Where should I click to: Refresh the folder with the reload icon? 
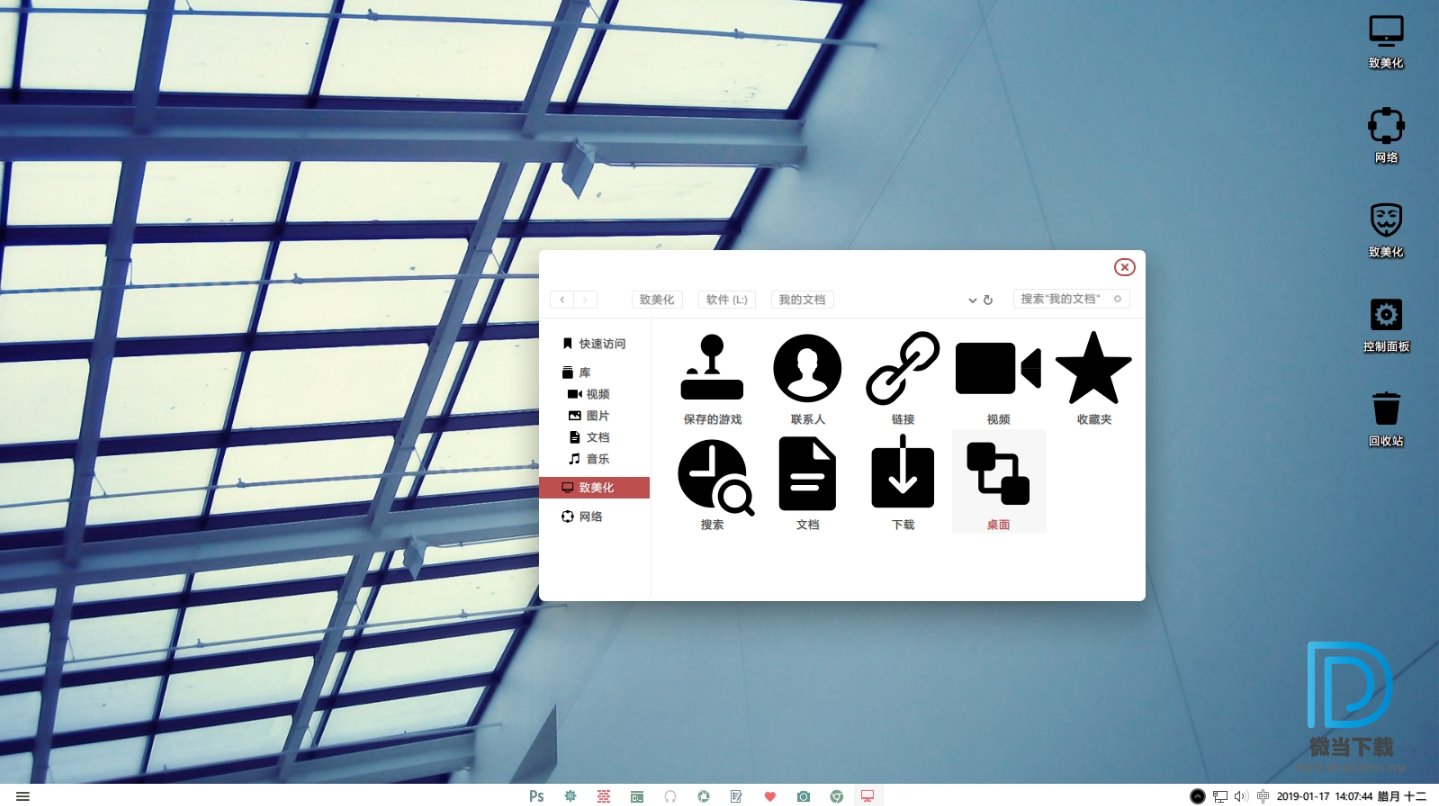988,300
